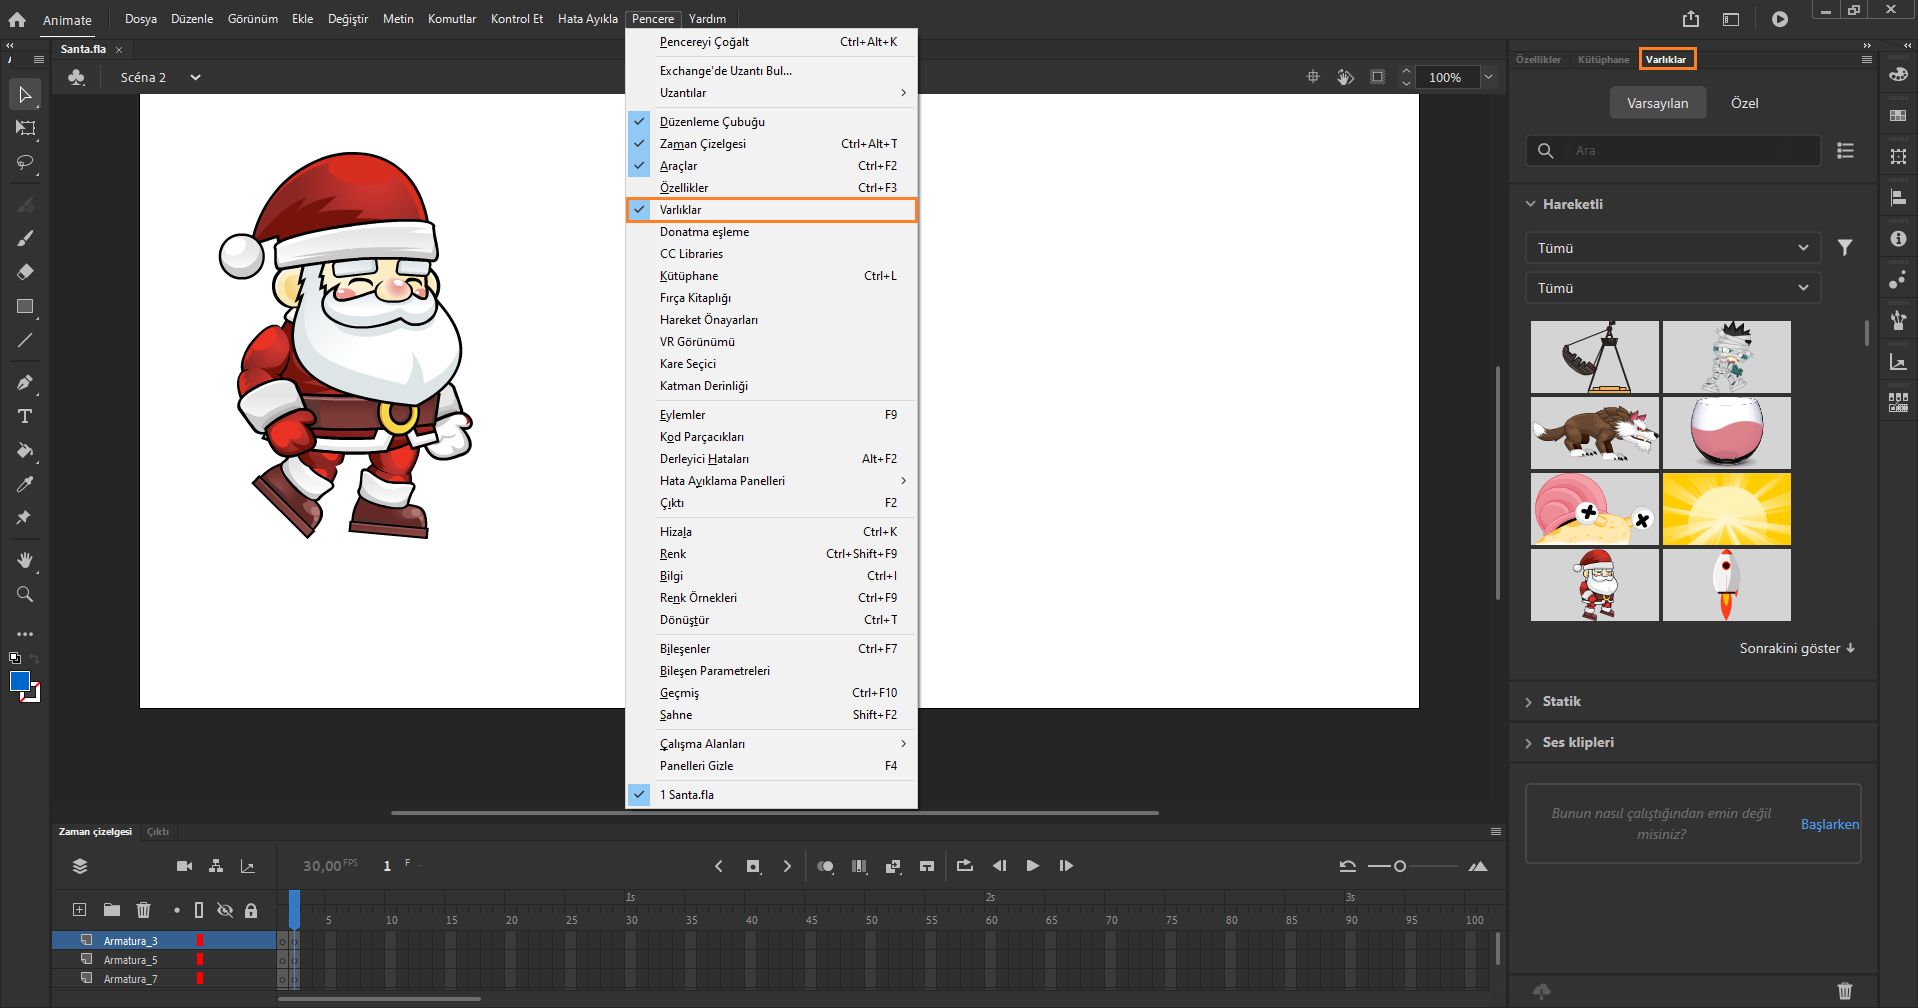1918x1008 pixels.
Task: Toggle Araçlar panel in Pencere menu
Action: click(x=771, y=166)
